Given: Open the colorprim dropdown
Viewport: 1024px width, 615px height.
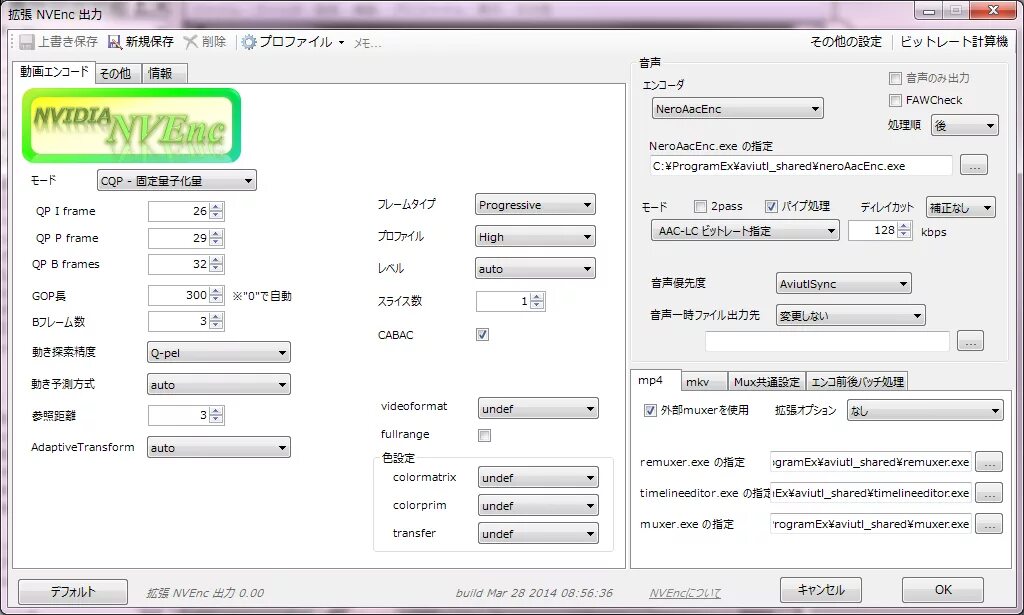Looking at the screenshot, I should click(x=538, y=506).
